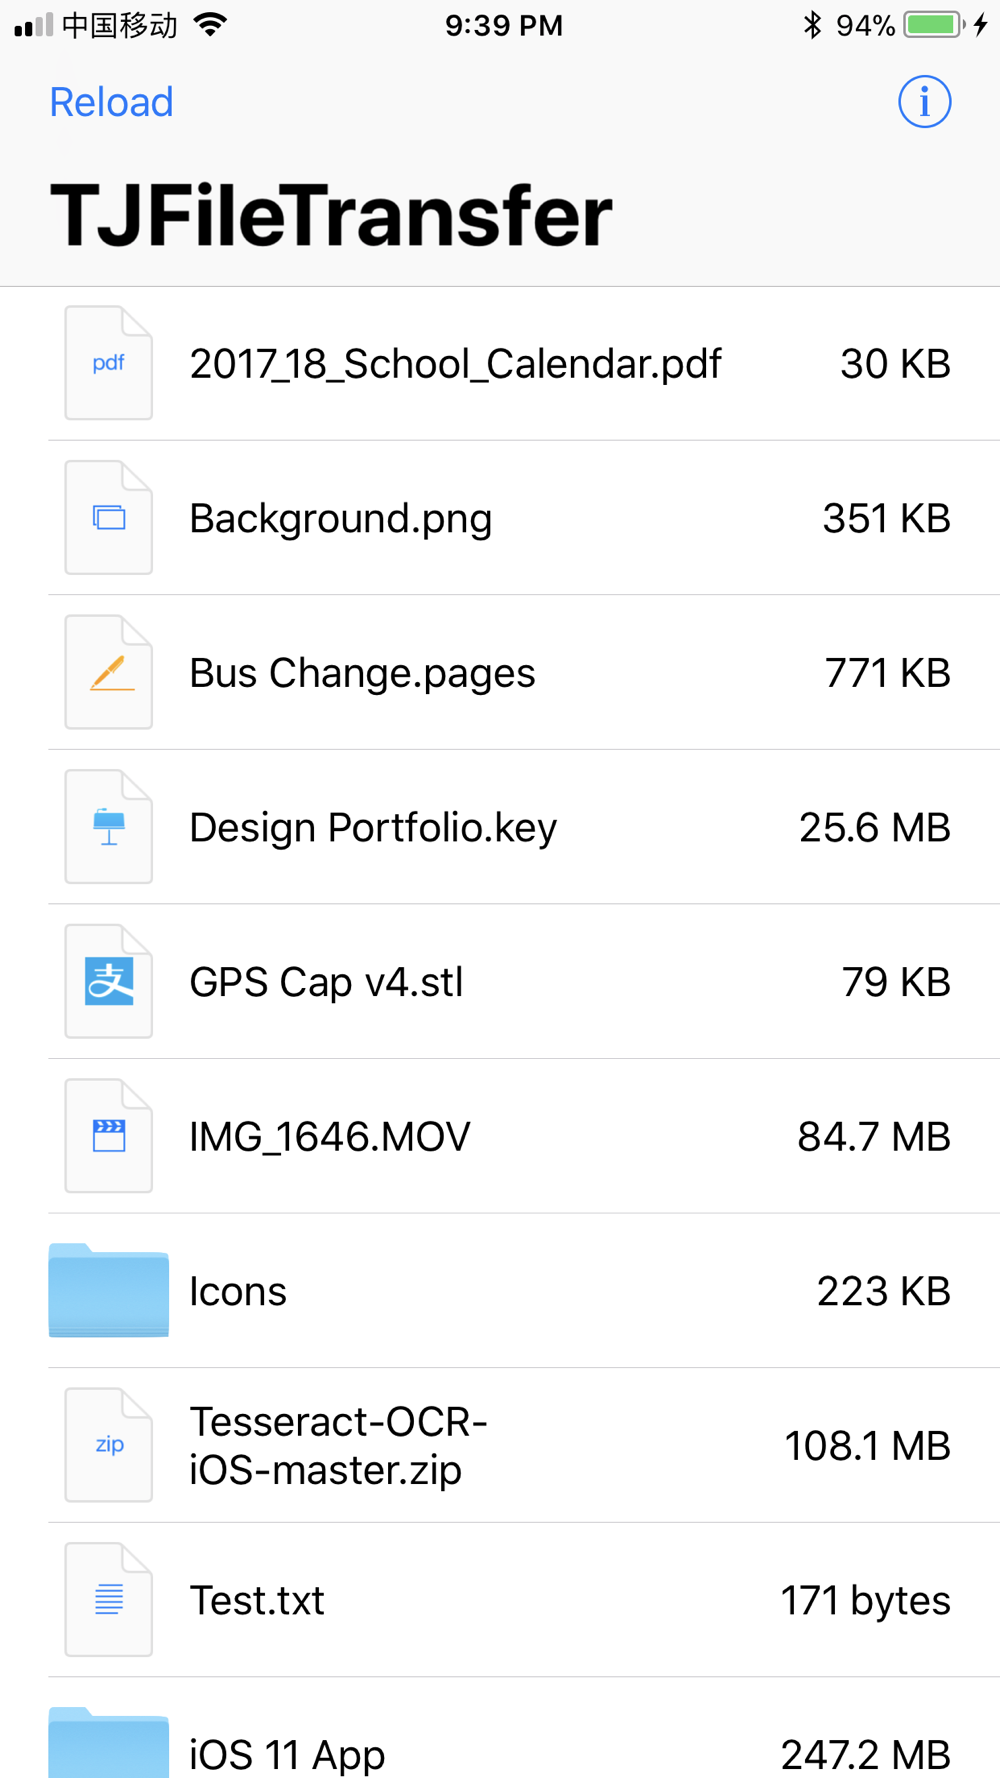1000x1778 pixels.
Task: Tap the movie clip icon for IMG_1646.MOV
Action: click(109, 1136)
